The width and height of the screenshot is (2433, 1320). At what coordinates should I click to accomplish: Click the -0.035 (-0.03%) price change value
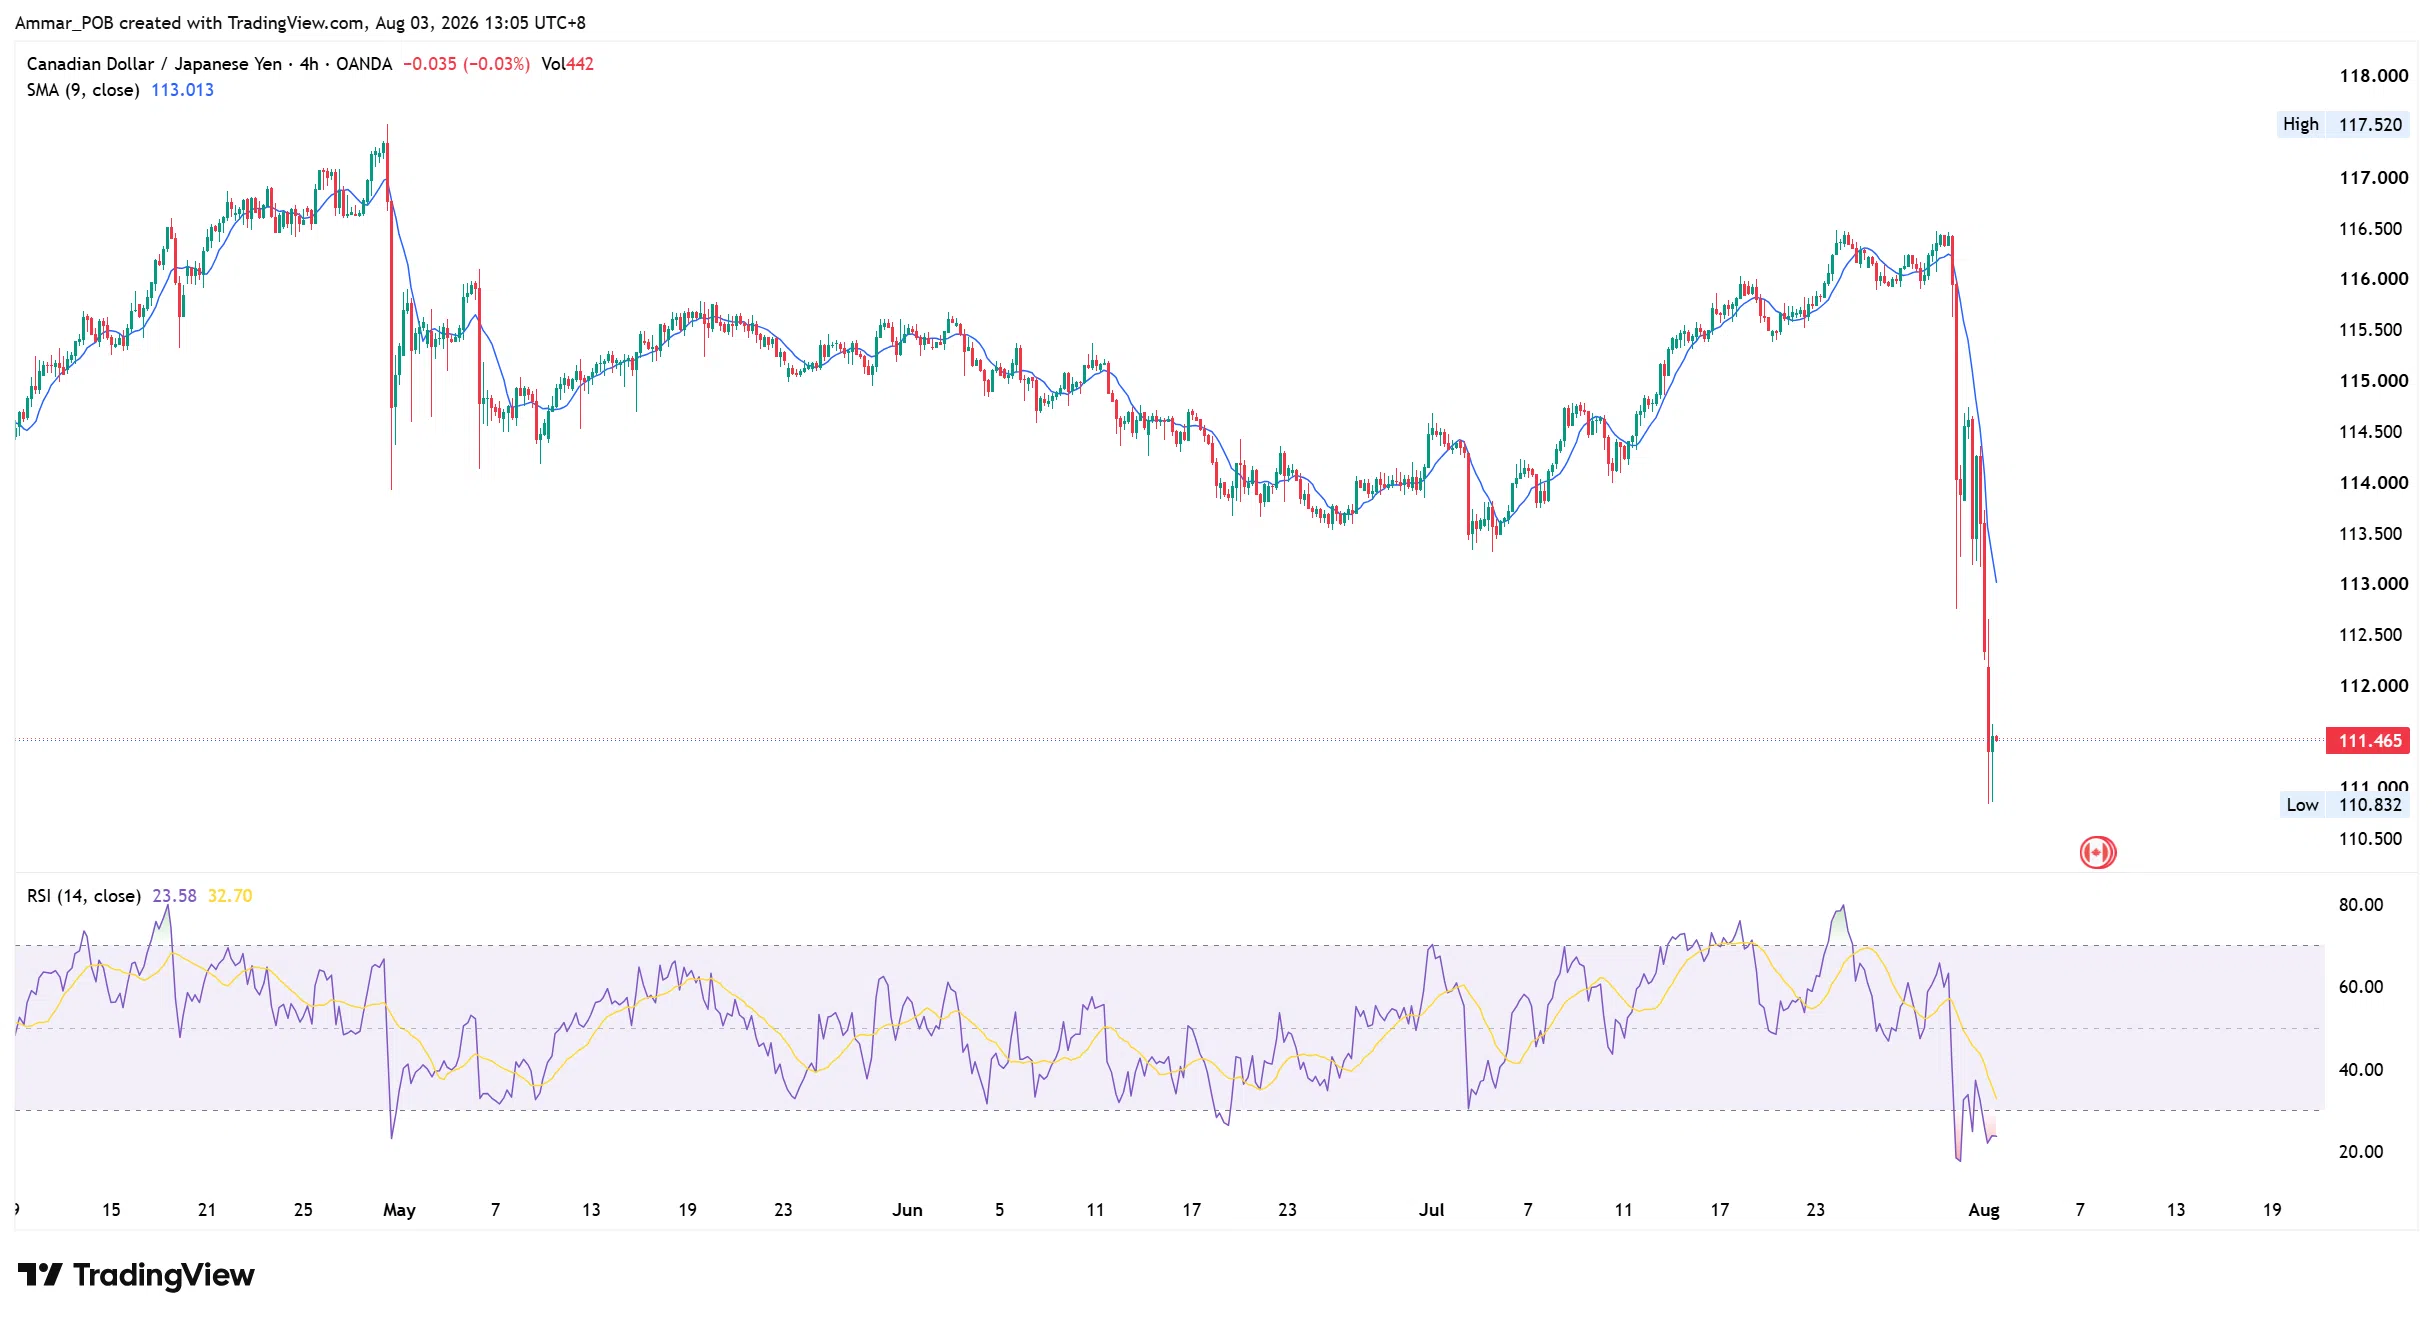pyautogui.click(x=466, y=64)
